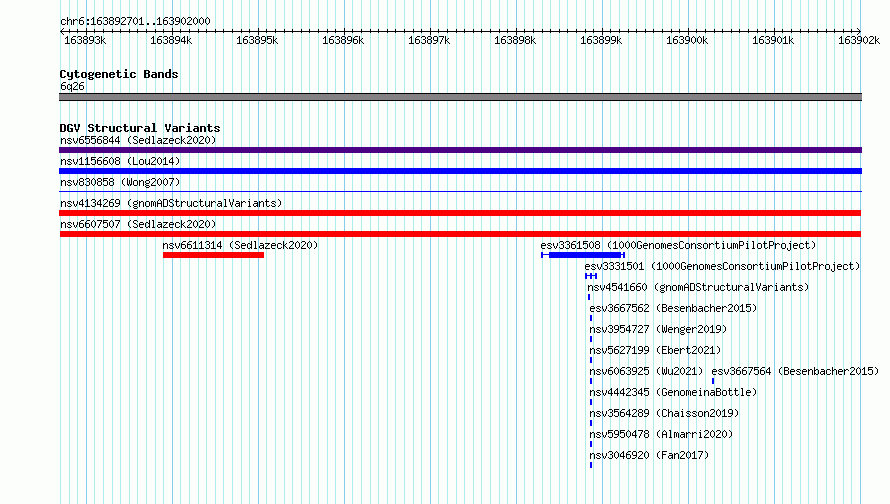Click the nsv4134269 (gnomADStructuralVariants) label
Image resolution: width=890 pixels, height=504 pixels.
[171, 203]
